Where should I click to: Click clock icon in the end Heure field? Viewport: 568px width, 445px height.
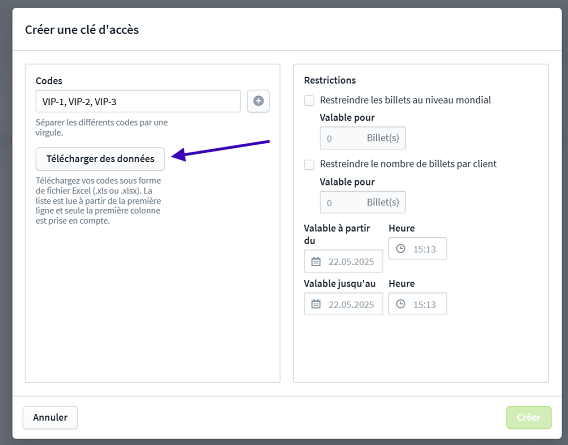point(400,304)
